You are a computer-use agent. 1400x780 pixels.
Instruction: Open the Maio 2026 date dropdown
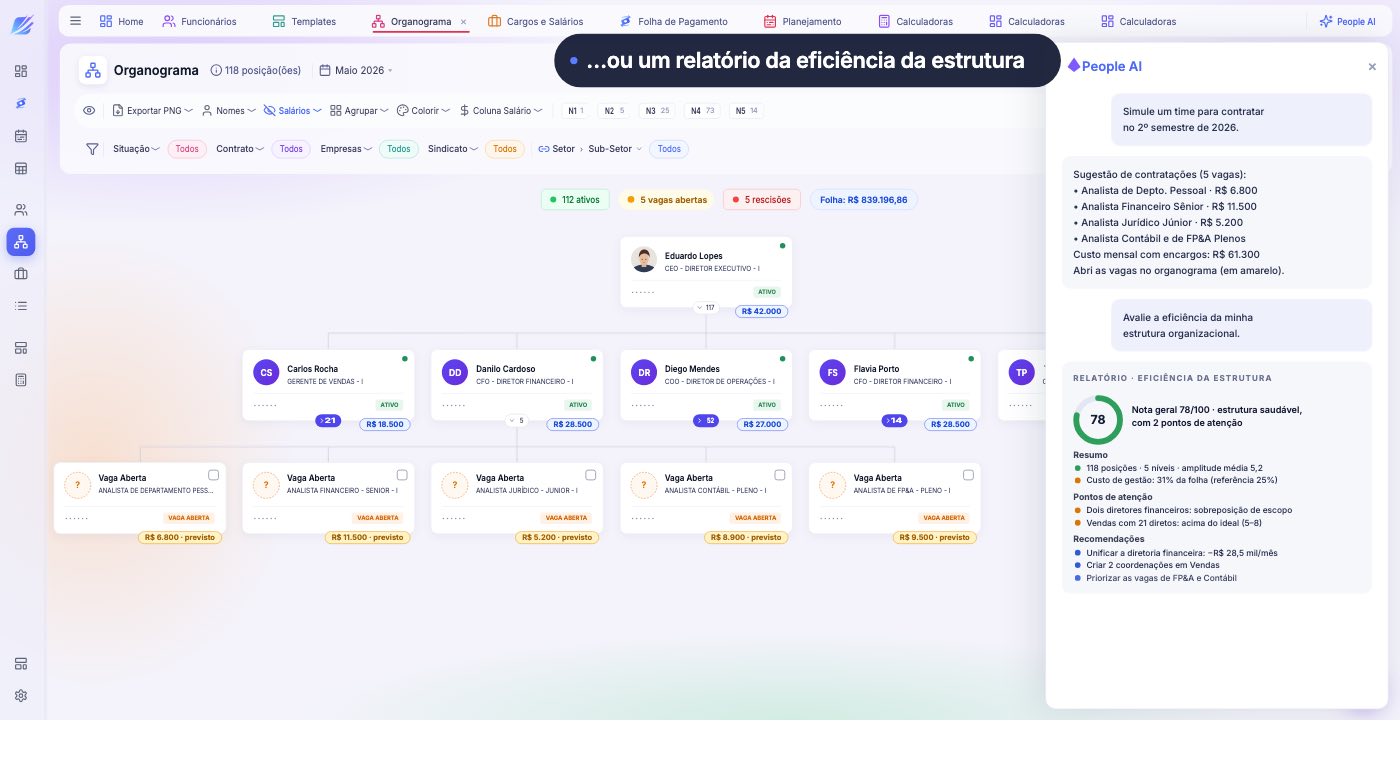356,70
